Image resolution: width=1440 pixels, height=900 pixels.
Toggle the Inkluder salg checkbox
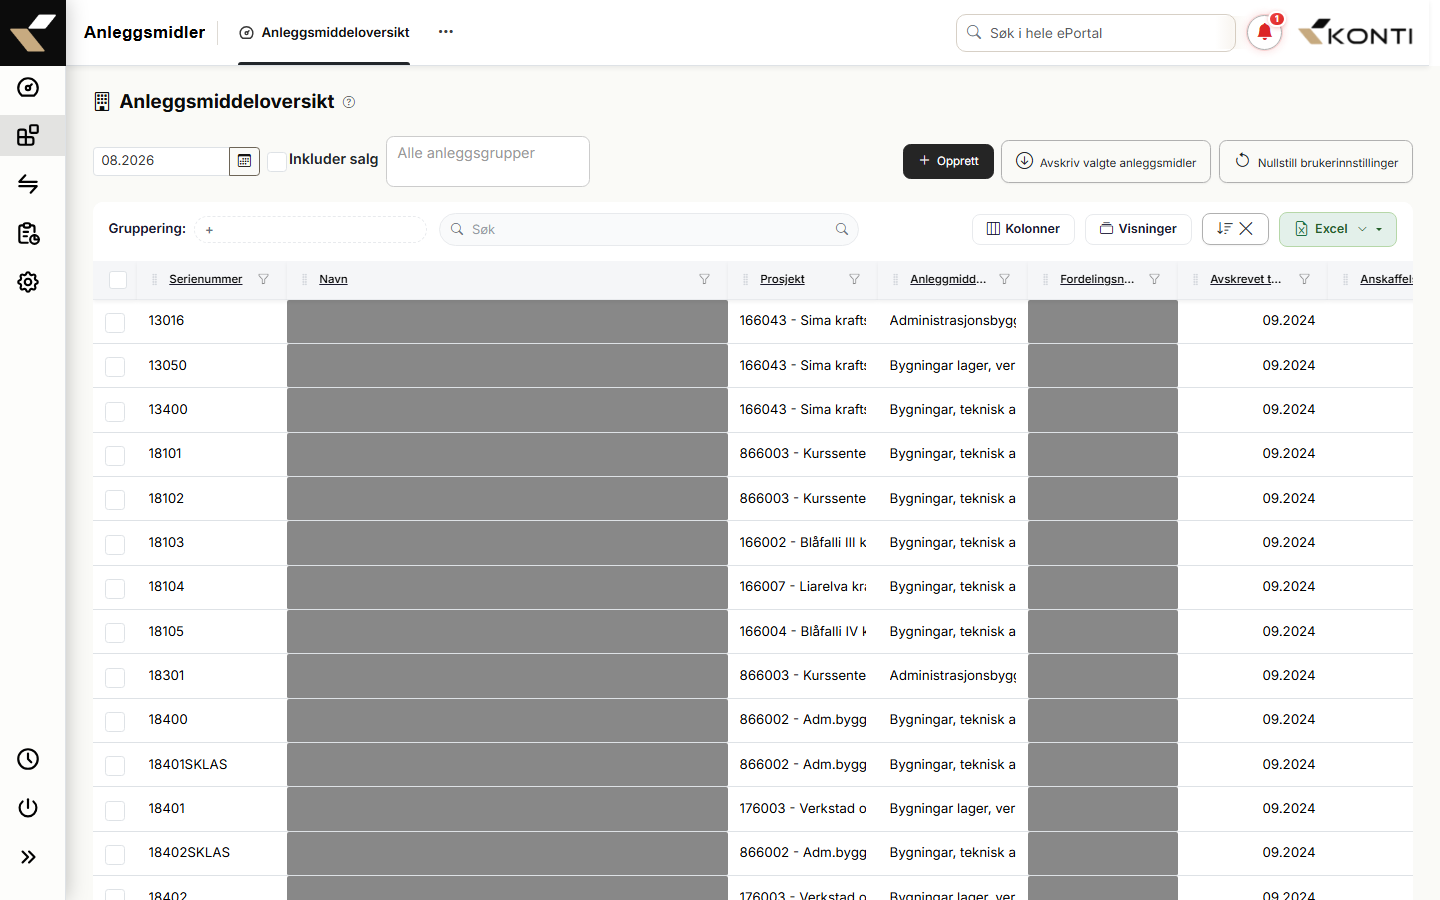coord(277,161)
